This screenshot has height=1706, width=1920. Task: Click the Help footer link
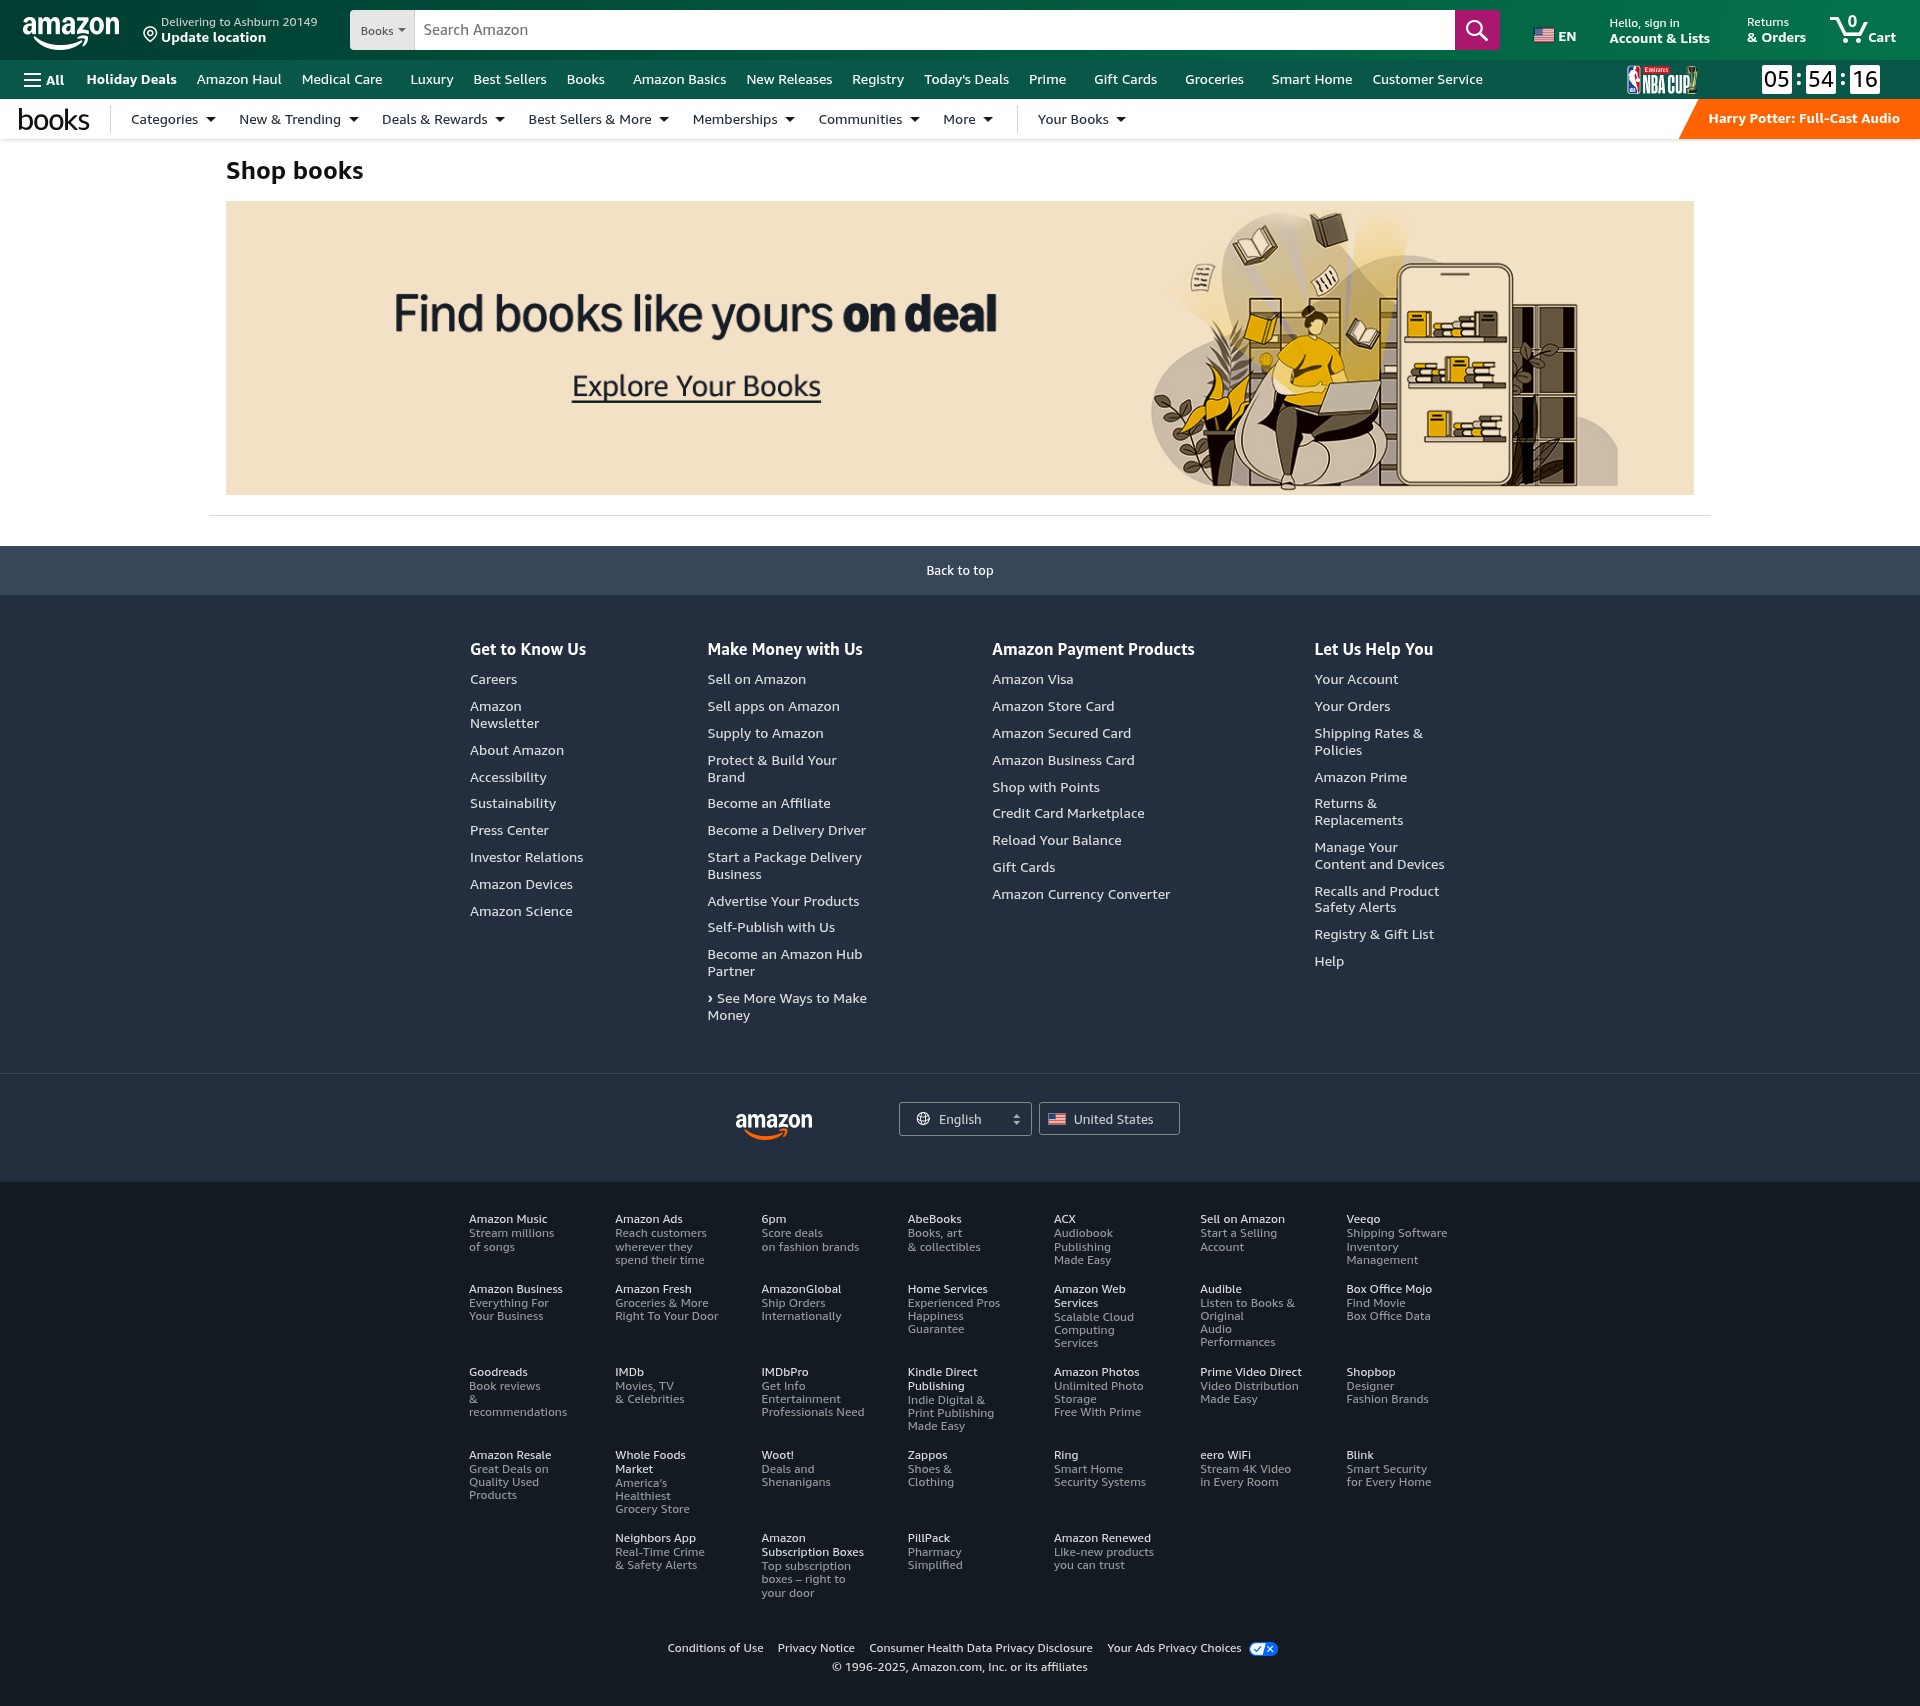(x=1329, y=962)
